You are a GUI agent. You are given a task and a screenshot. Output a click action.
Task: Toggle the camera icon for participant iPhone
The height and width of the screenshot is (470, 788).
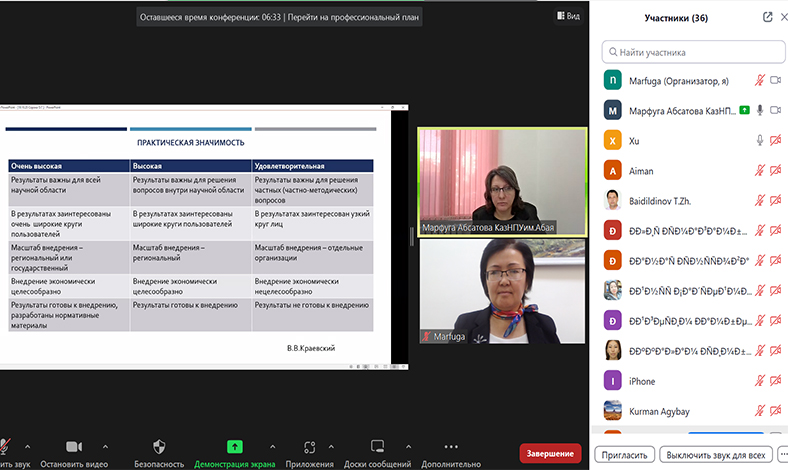[775, 381]
